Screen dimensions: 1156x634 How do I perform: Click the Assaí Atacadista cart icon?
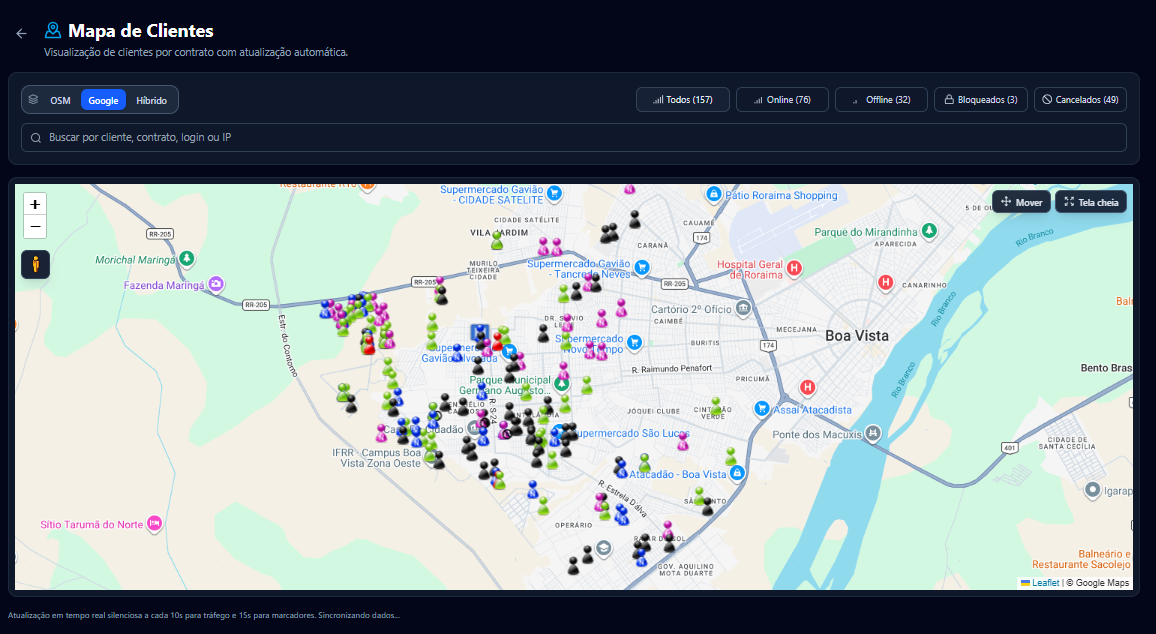point(762,408)
